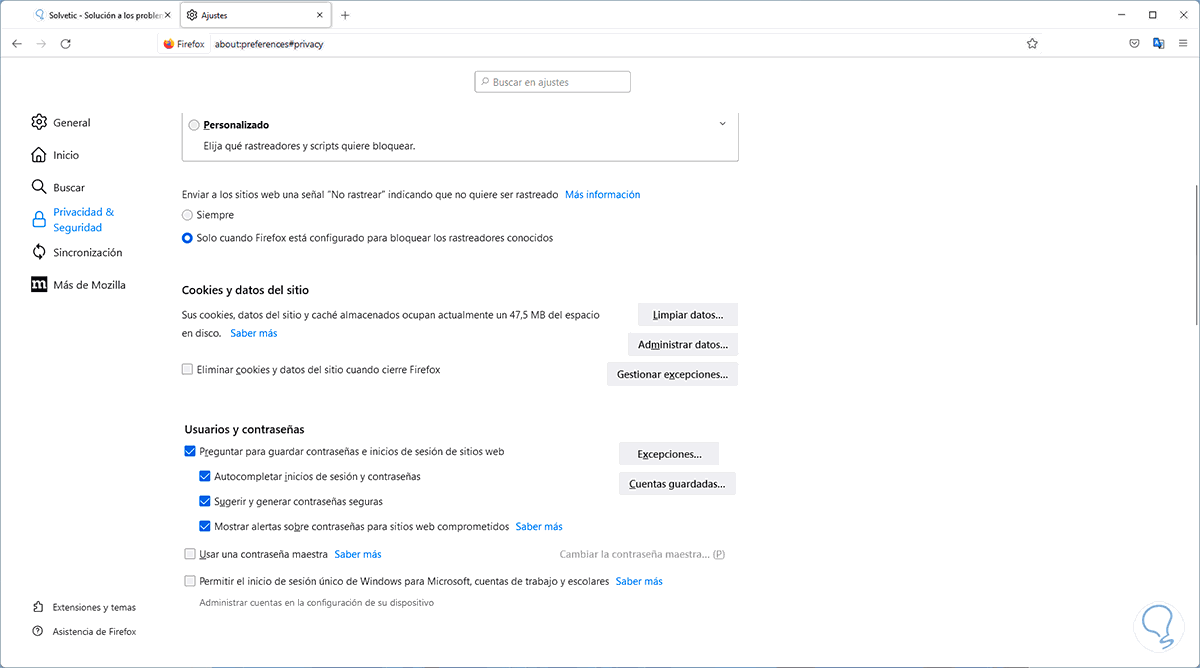Select the Siempre radio option
This screenshot has width=1200, height=668.
(187, 215)
